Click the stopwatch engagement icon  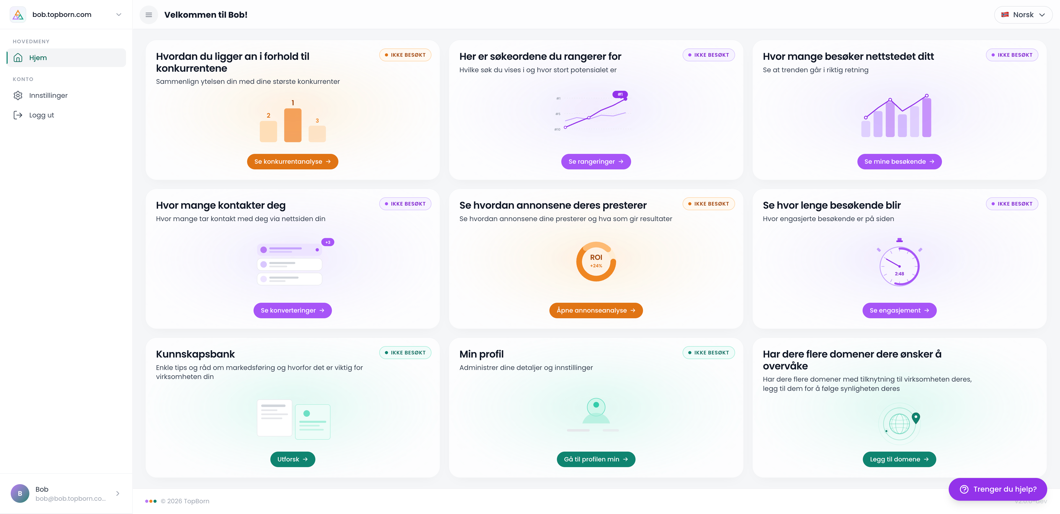pos(899,262)
